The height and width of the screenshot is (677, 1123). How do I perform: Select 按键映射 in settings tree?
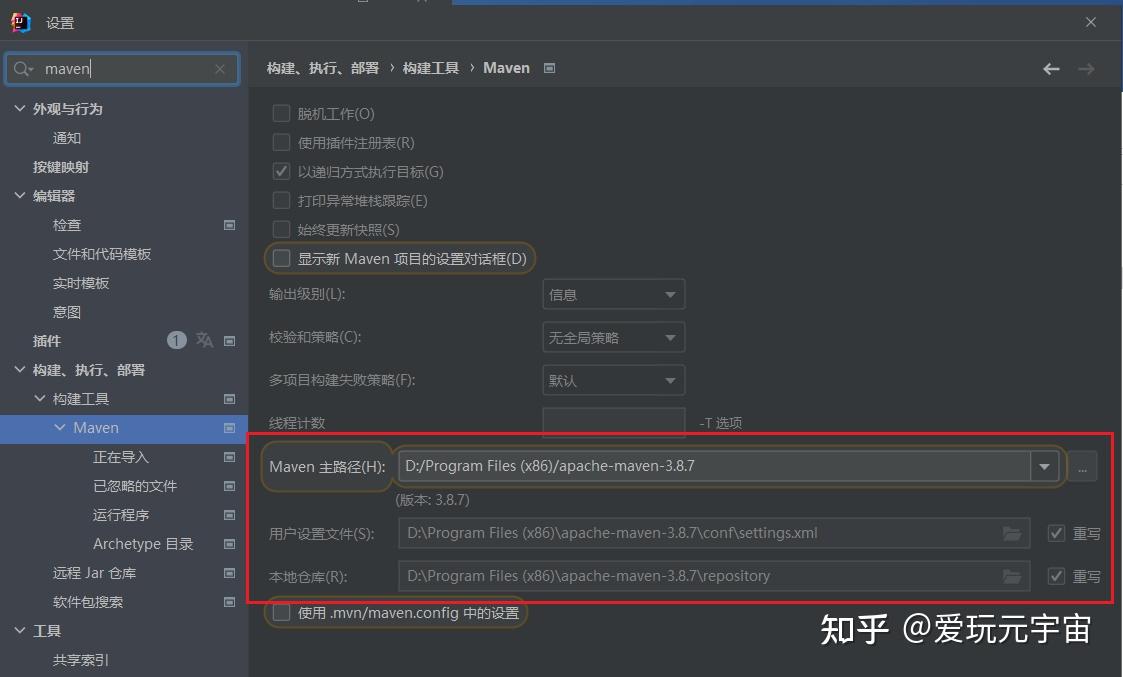[61, 167]
